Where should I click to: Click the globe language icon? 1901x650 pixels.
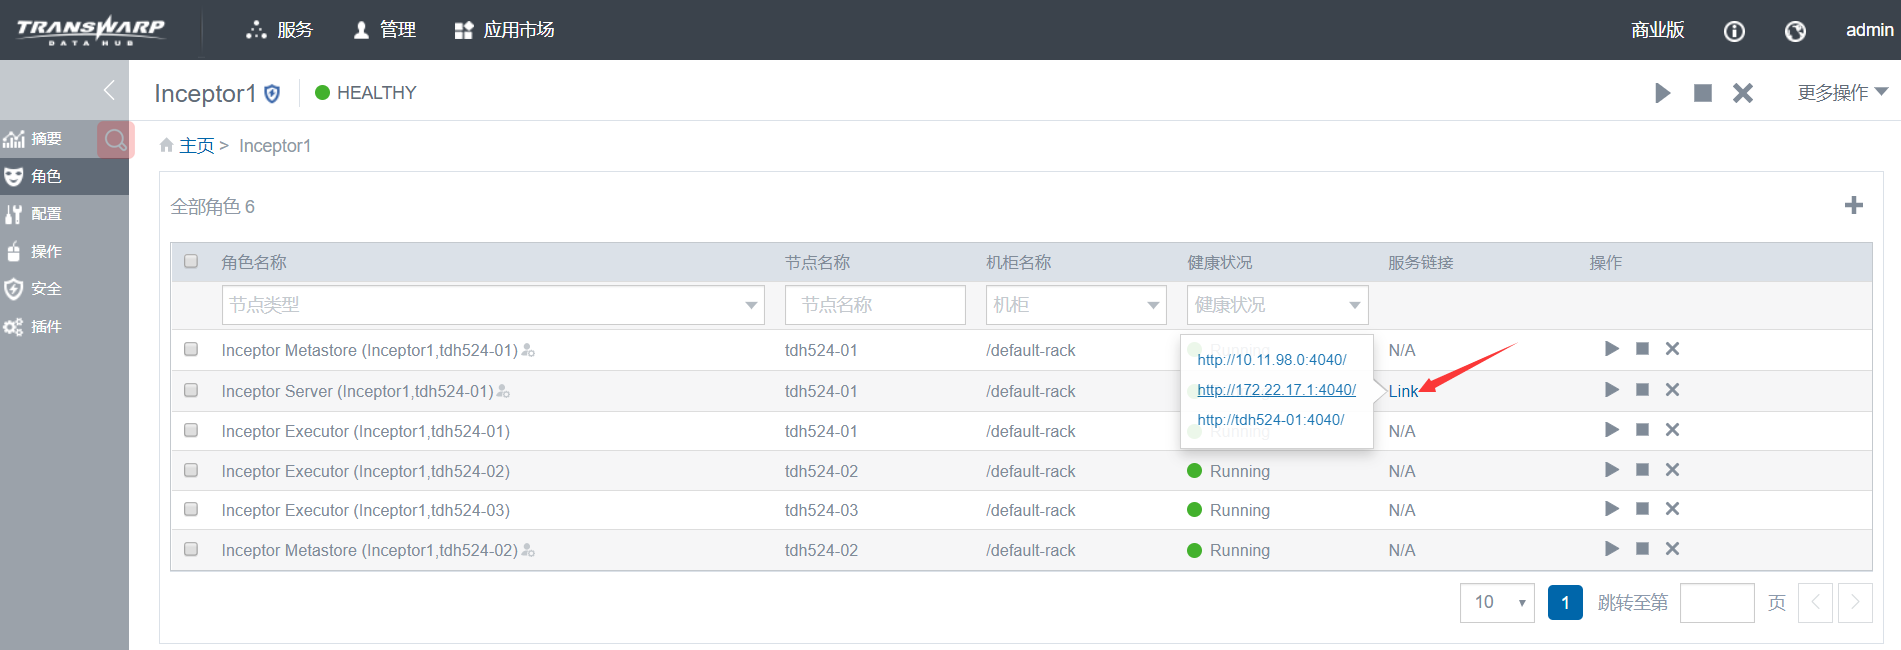1795,31
